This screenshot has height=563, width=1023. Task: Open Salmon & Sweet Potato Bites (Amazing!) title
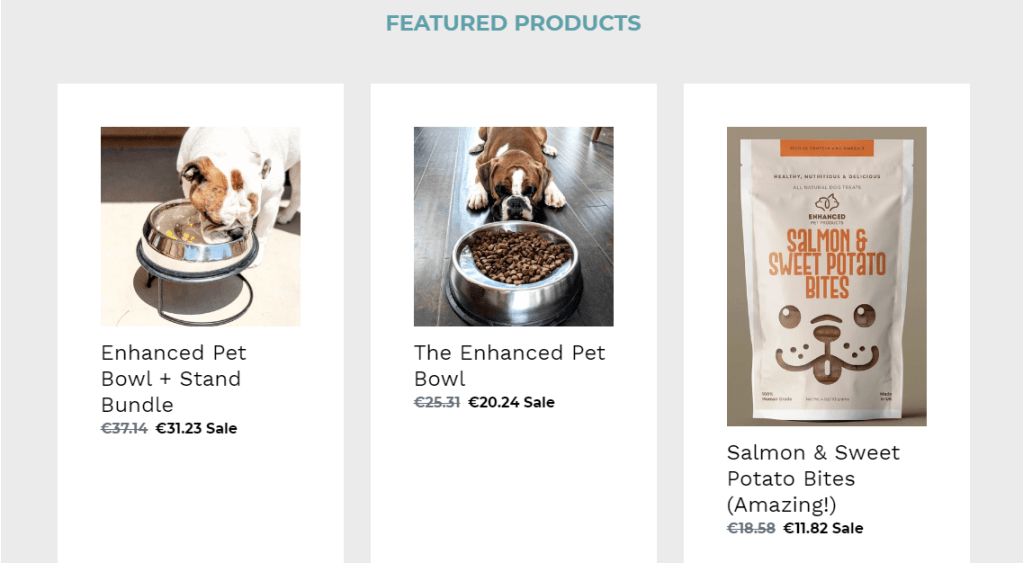[x=813, y=478]
